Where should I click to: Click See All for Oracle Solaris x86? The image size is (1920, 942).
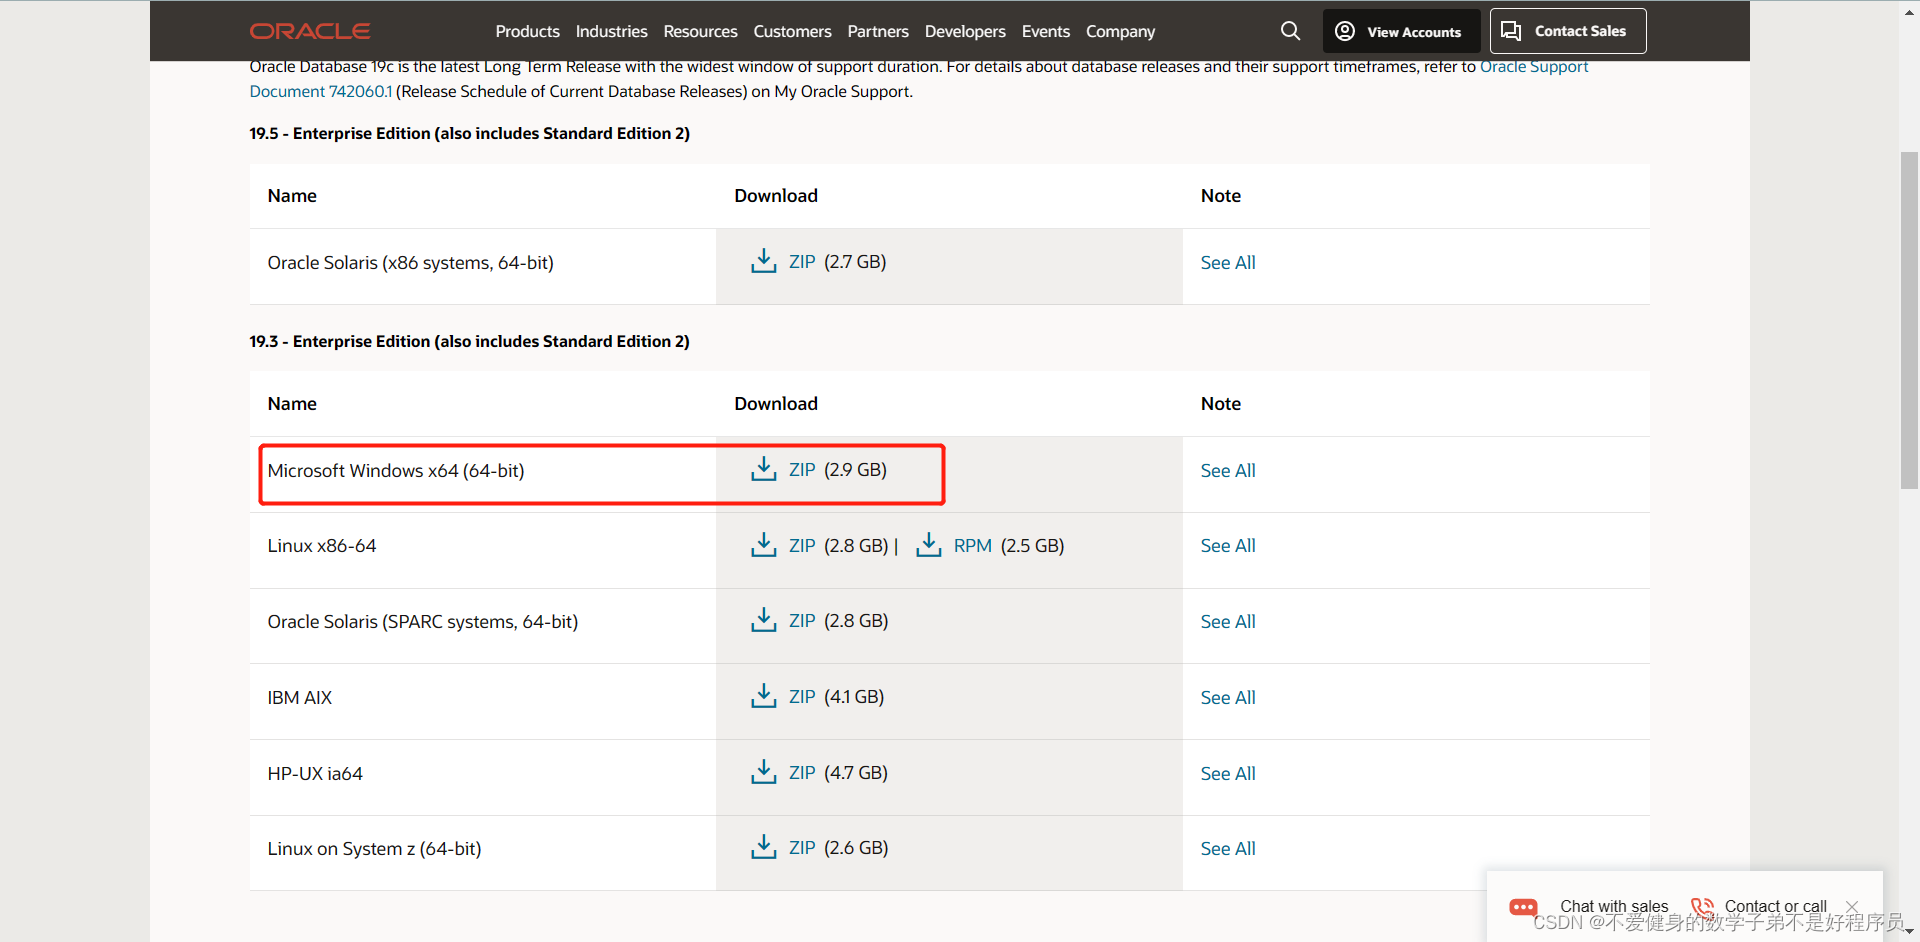(1228, 262)
